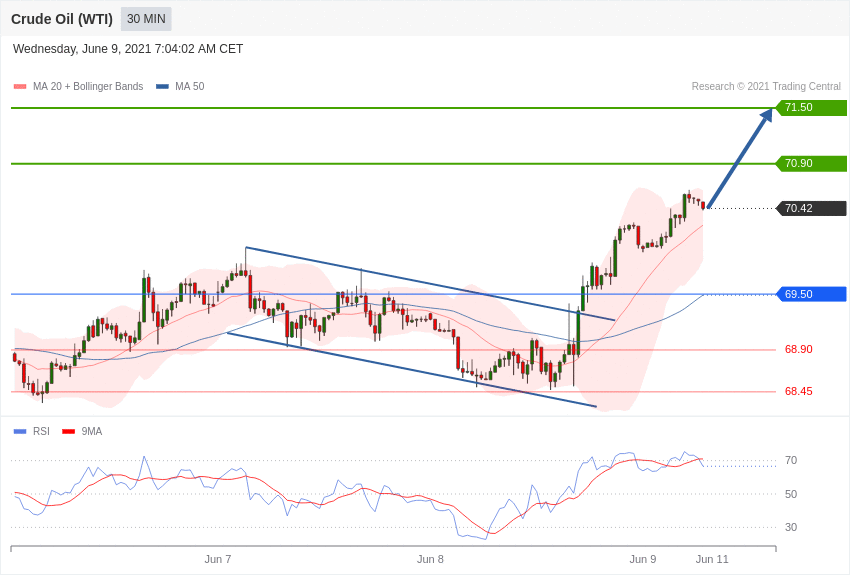
Task: Click the 'Jun 9' date axis label
Action: [643, 560]
